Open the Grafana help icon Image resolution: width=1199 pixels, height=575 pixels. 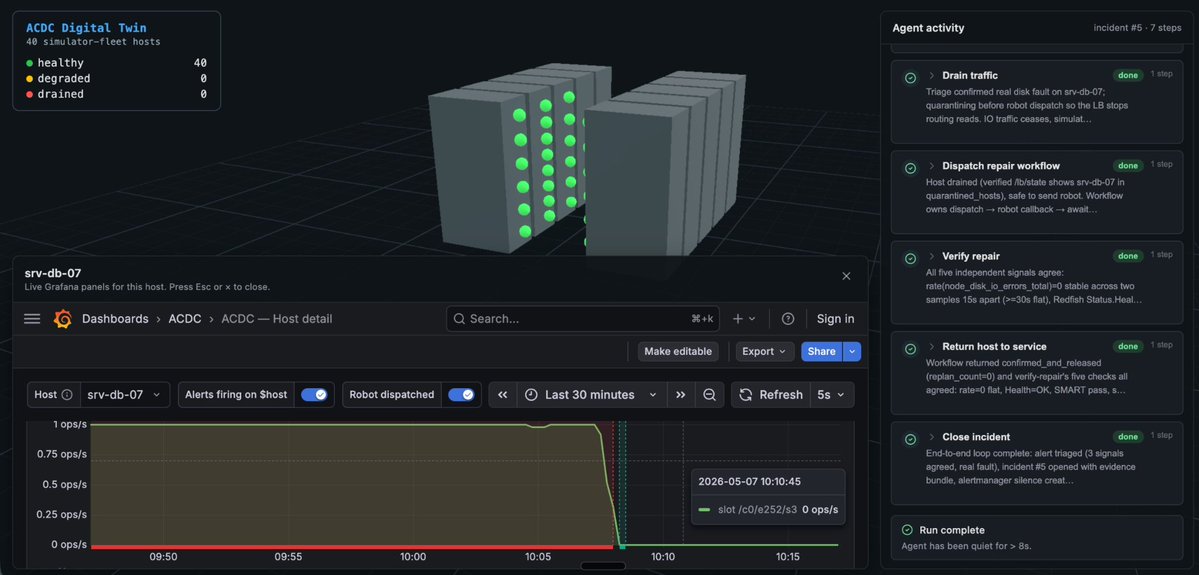788,319
